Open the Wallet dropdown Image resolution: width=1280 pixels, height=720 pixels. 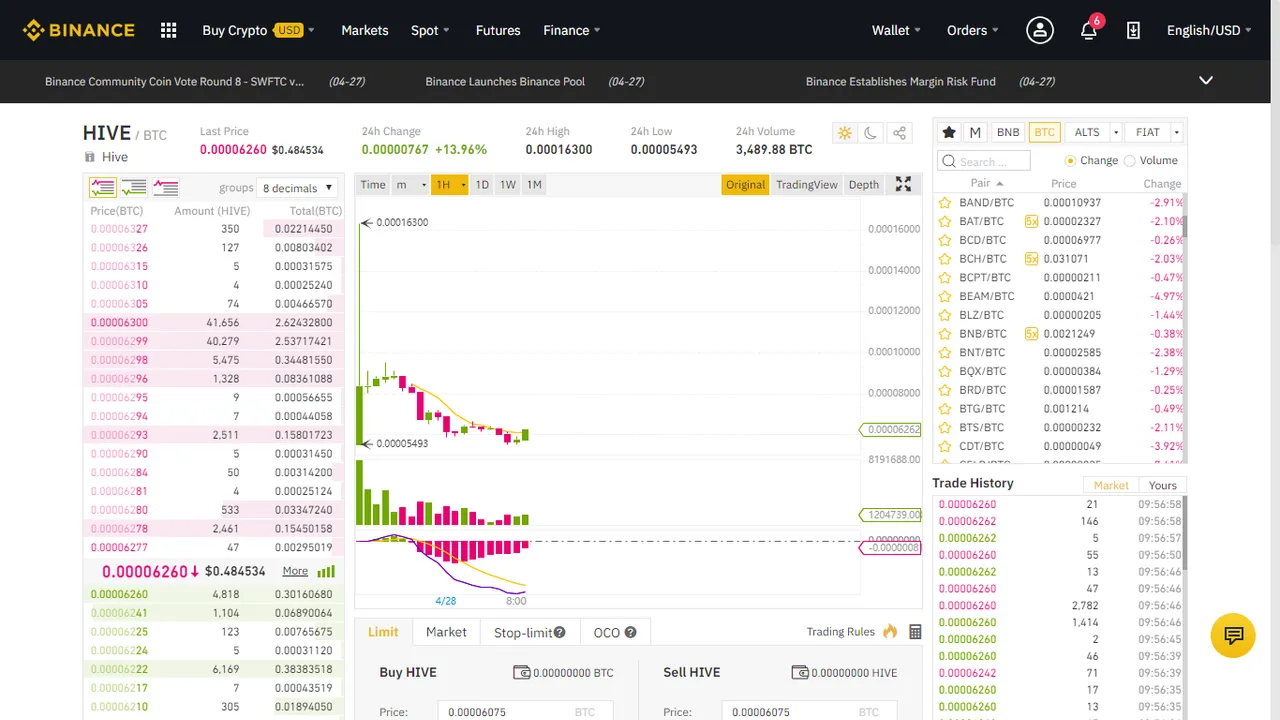896,30
